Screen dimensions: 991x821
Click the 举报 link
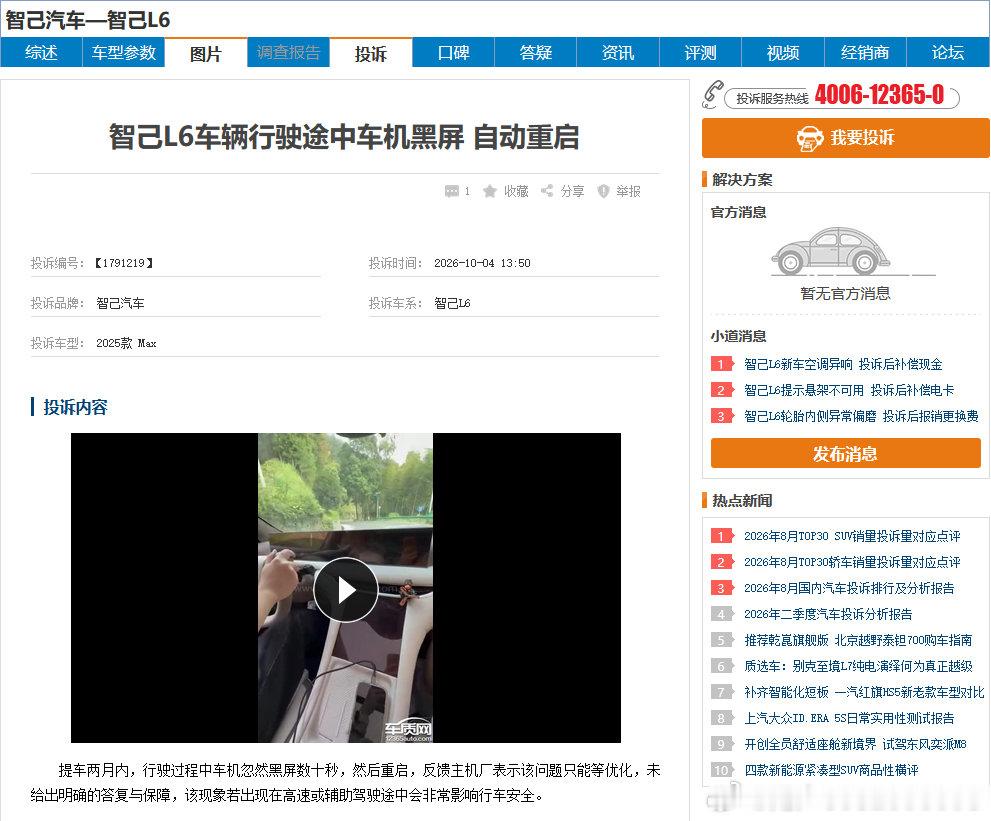pyautogui.click(x=628, y=191)
